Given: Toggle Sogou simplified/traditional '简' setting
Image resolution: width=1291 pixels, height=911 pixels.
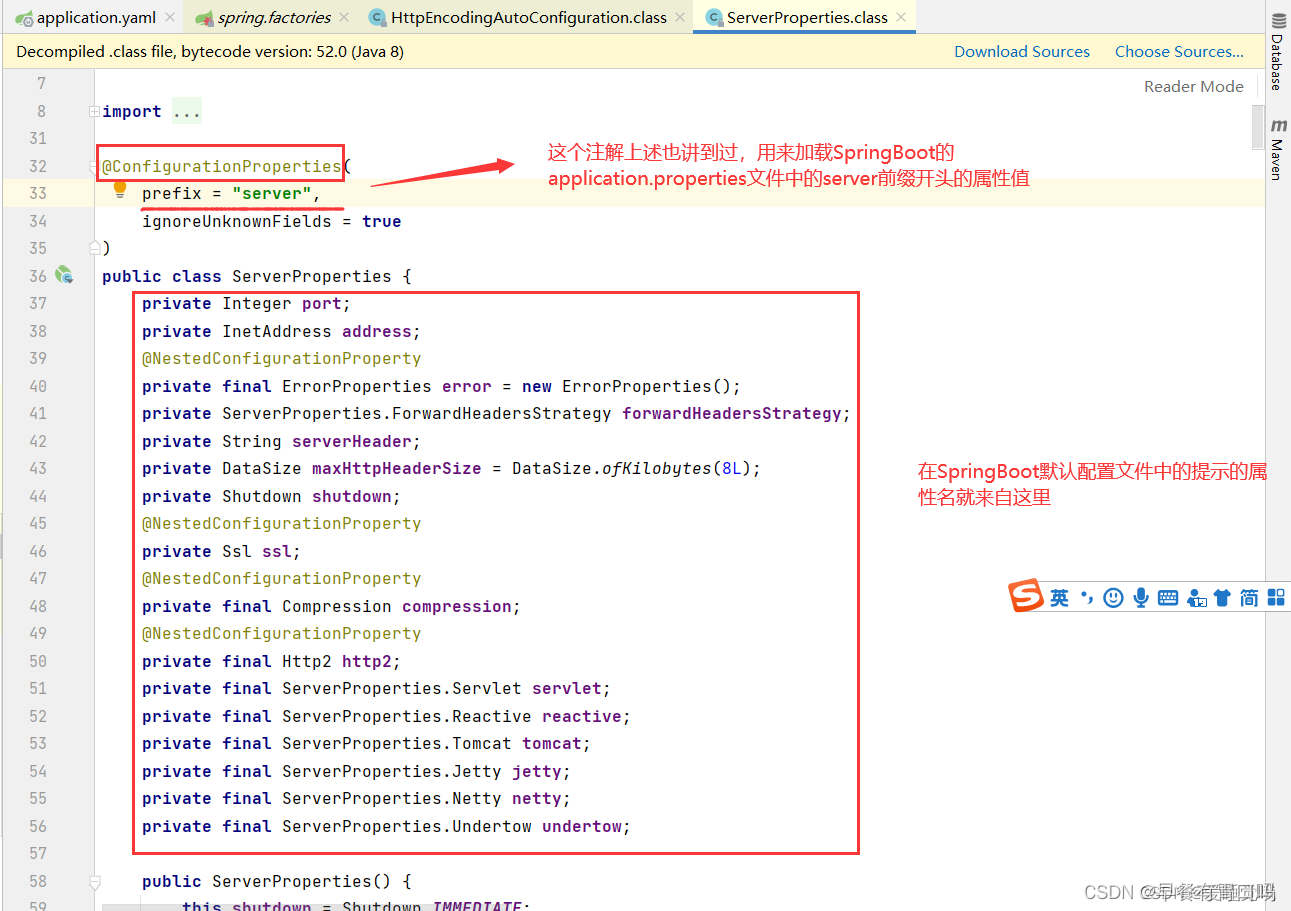Looking at the screenshot, I should pyautogui.click(x=1249, y=597).
